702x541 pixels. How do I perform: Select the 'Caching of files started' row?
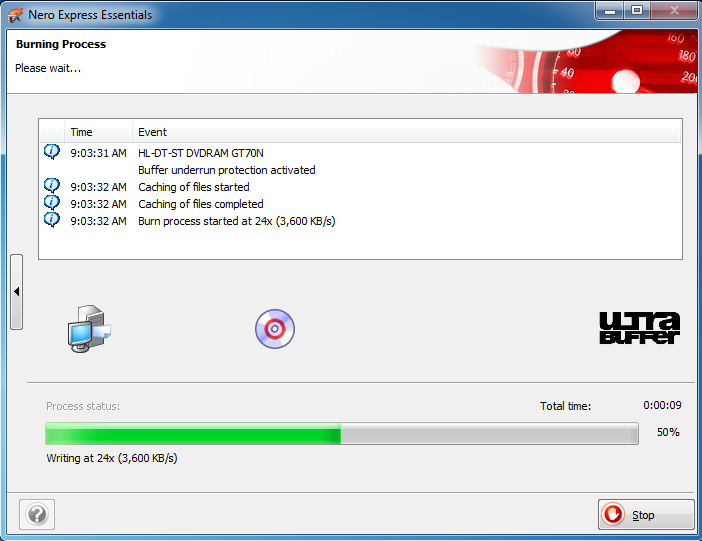(x=360, y=187)
